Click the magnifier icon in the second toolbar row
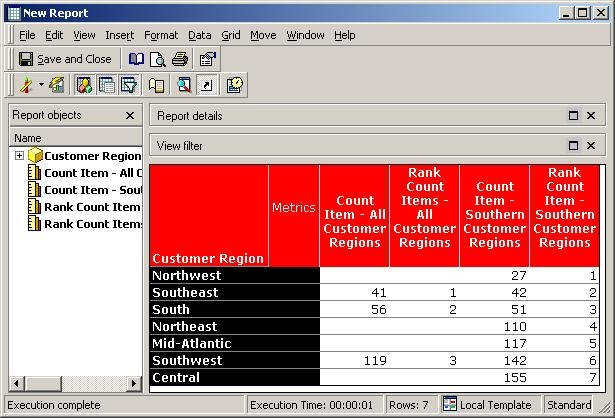Image resolution: width=615 pixels, height=418 pixels. [184, 86]
